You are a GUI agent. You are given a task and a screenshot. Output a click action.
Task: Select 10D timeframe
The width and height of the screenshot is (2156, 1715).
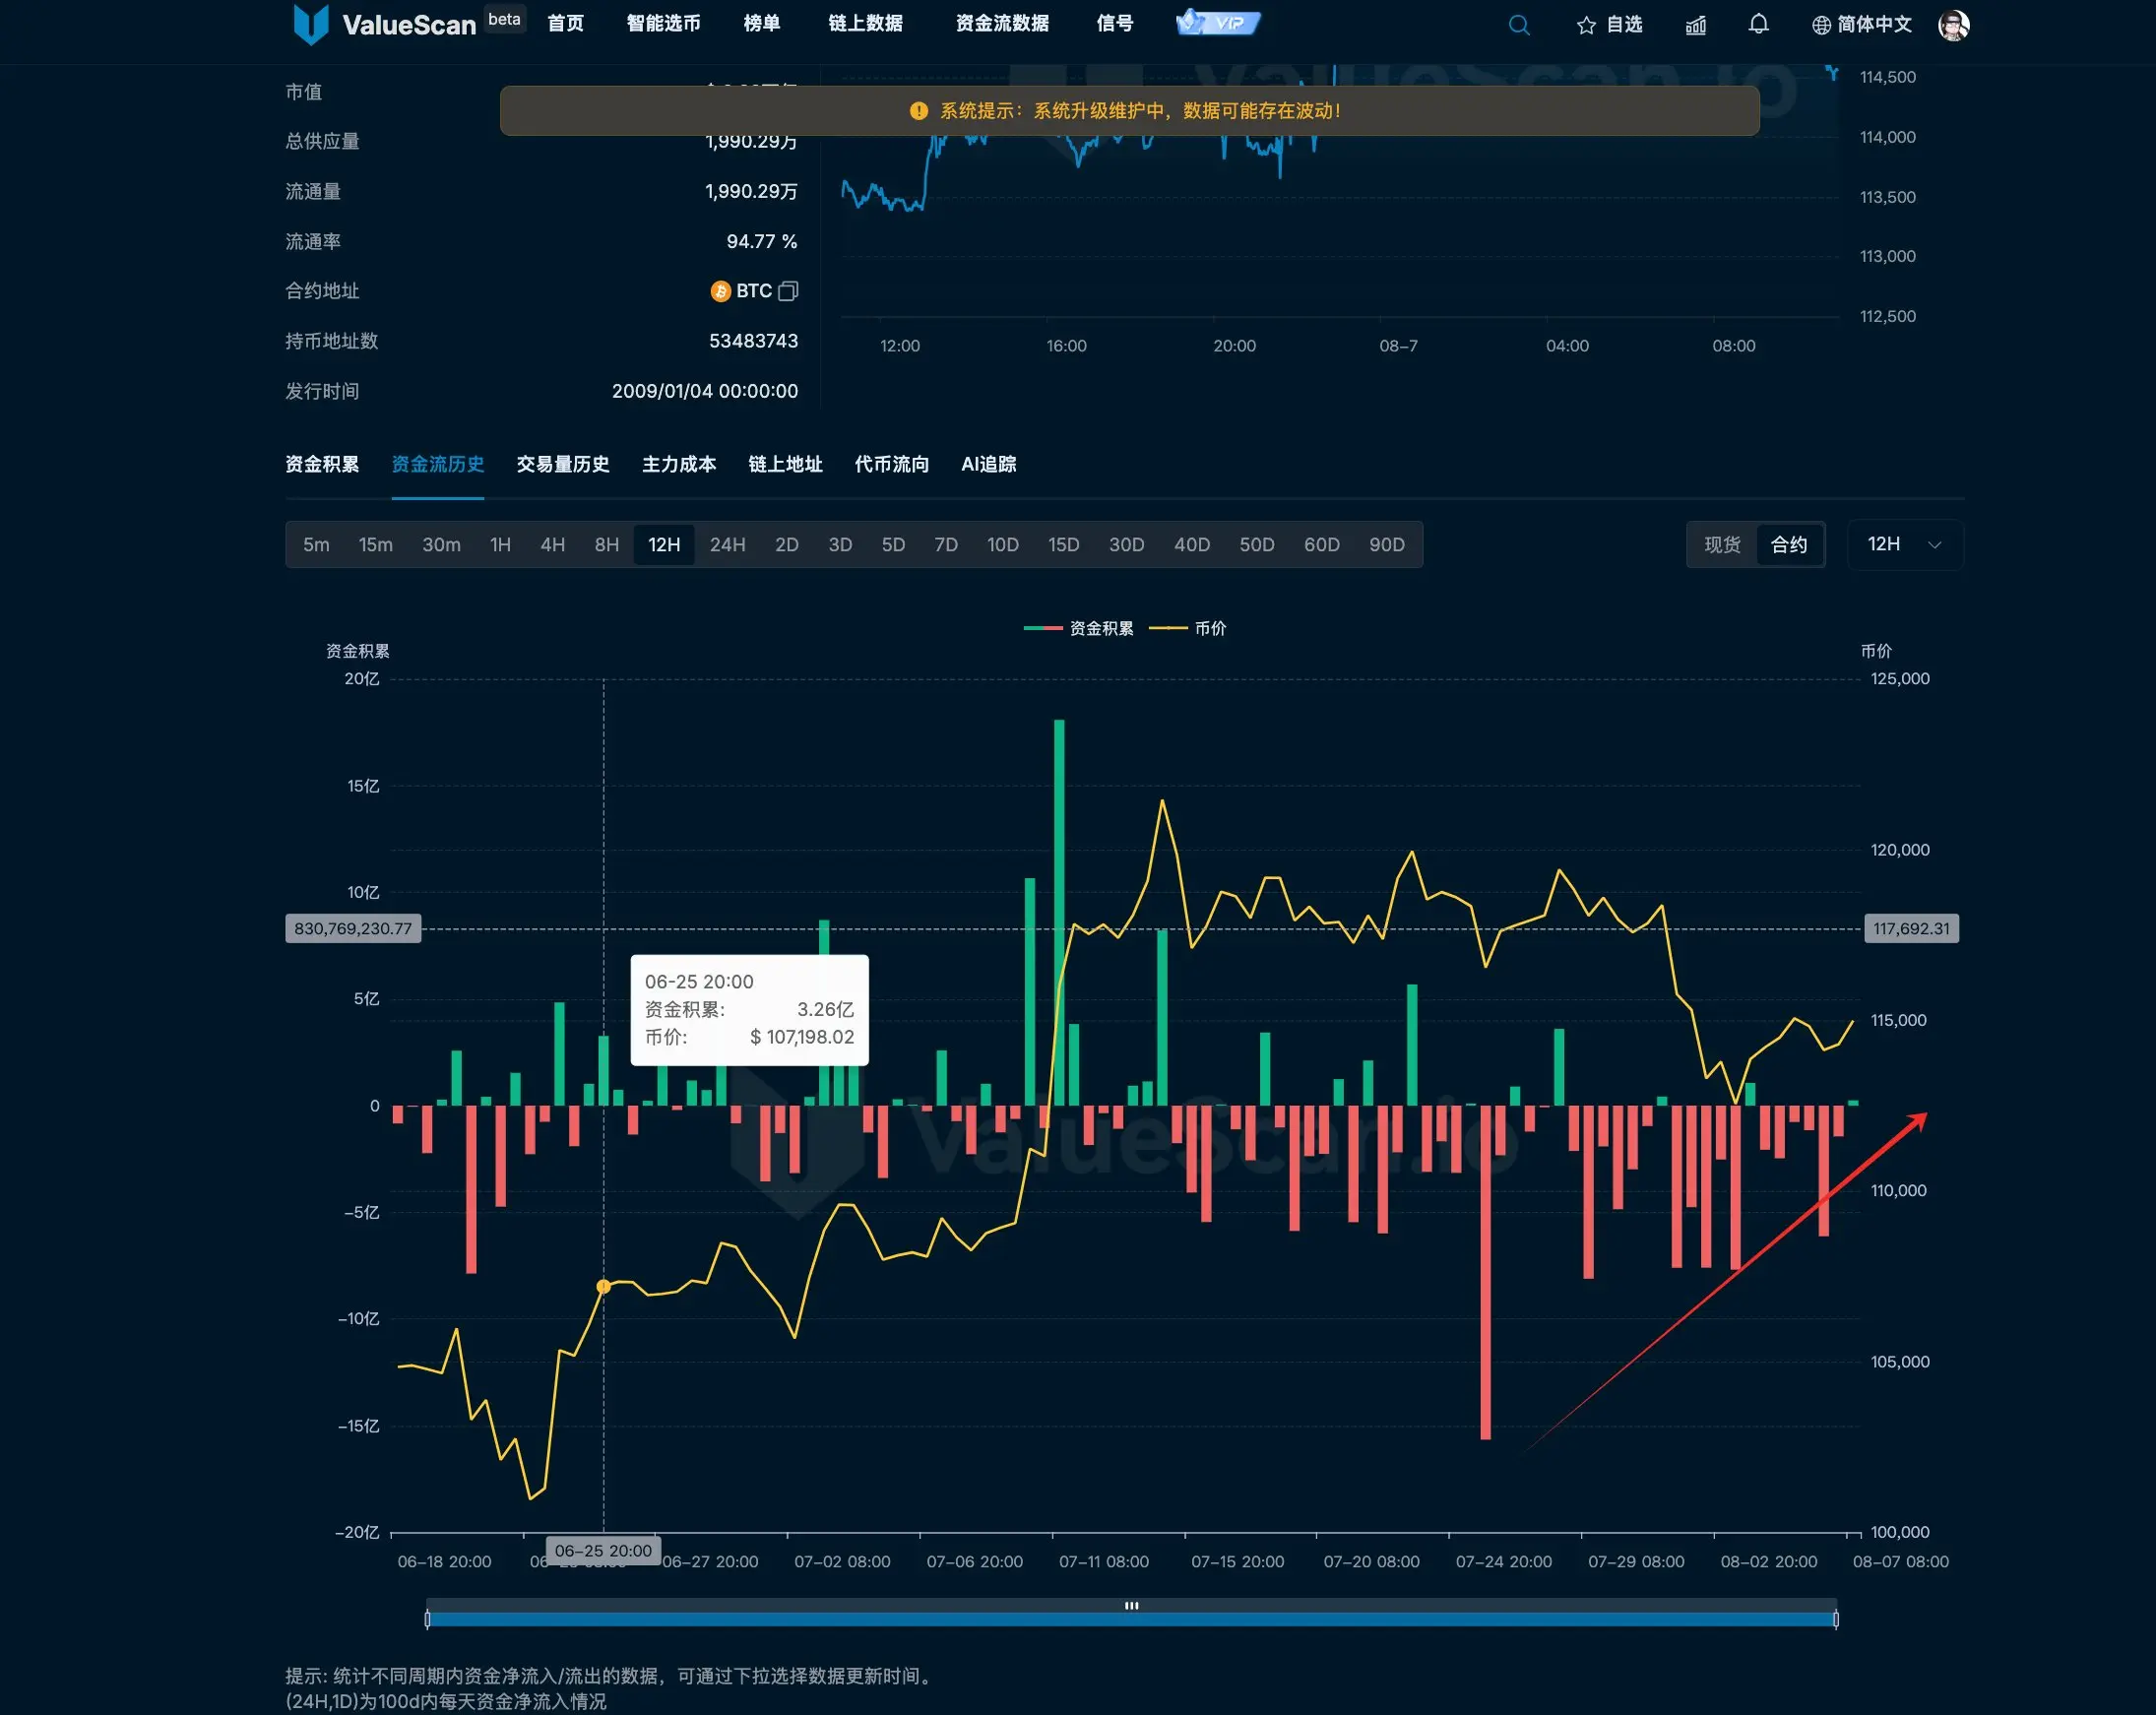1003,545
